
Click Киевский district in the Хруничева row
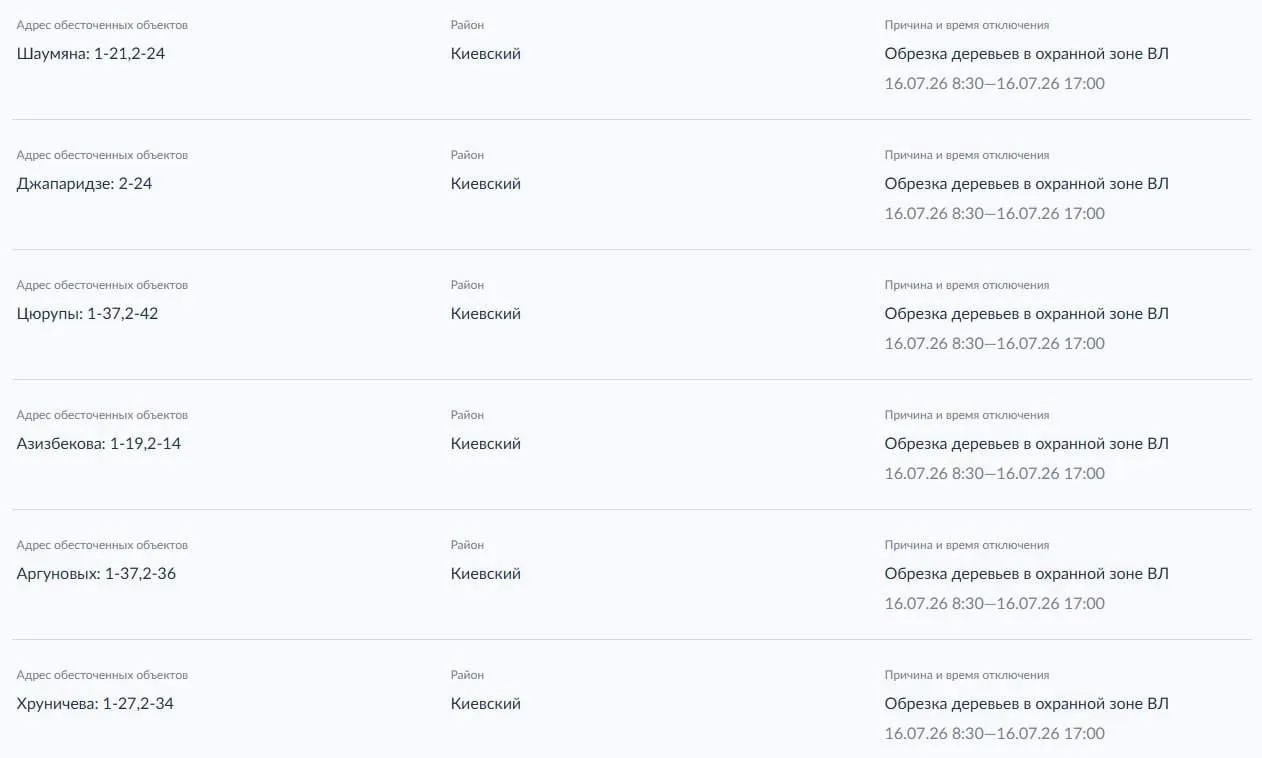point(486,704)
